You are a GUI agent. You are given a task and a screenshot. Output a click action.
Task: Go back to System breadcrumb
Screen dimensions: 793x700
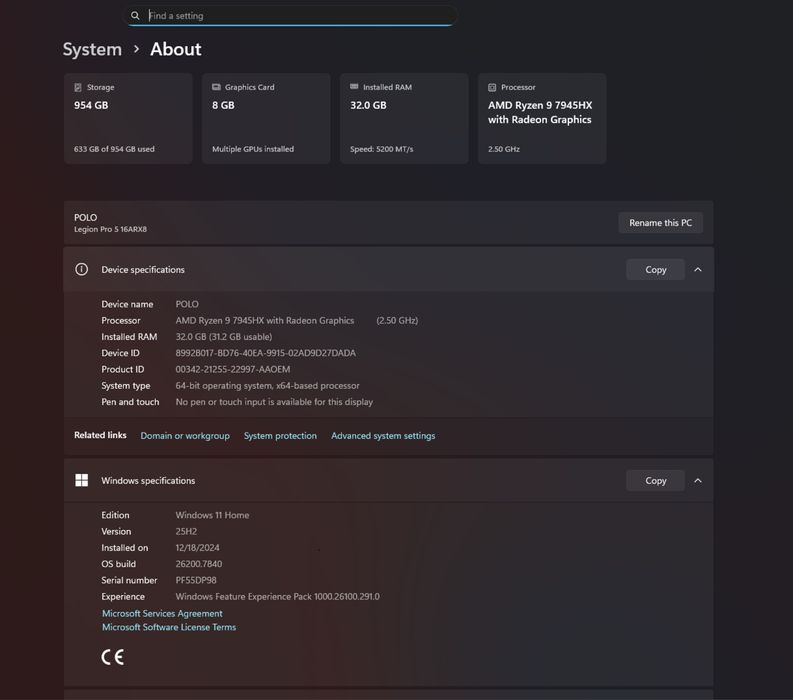92,49
